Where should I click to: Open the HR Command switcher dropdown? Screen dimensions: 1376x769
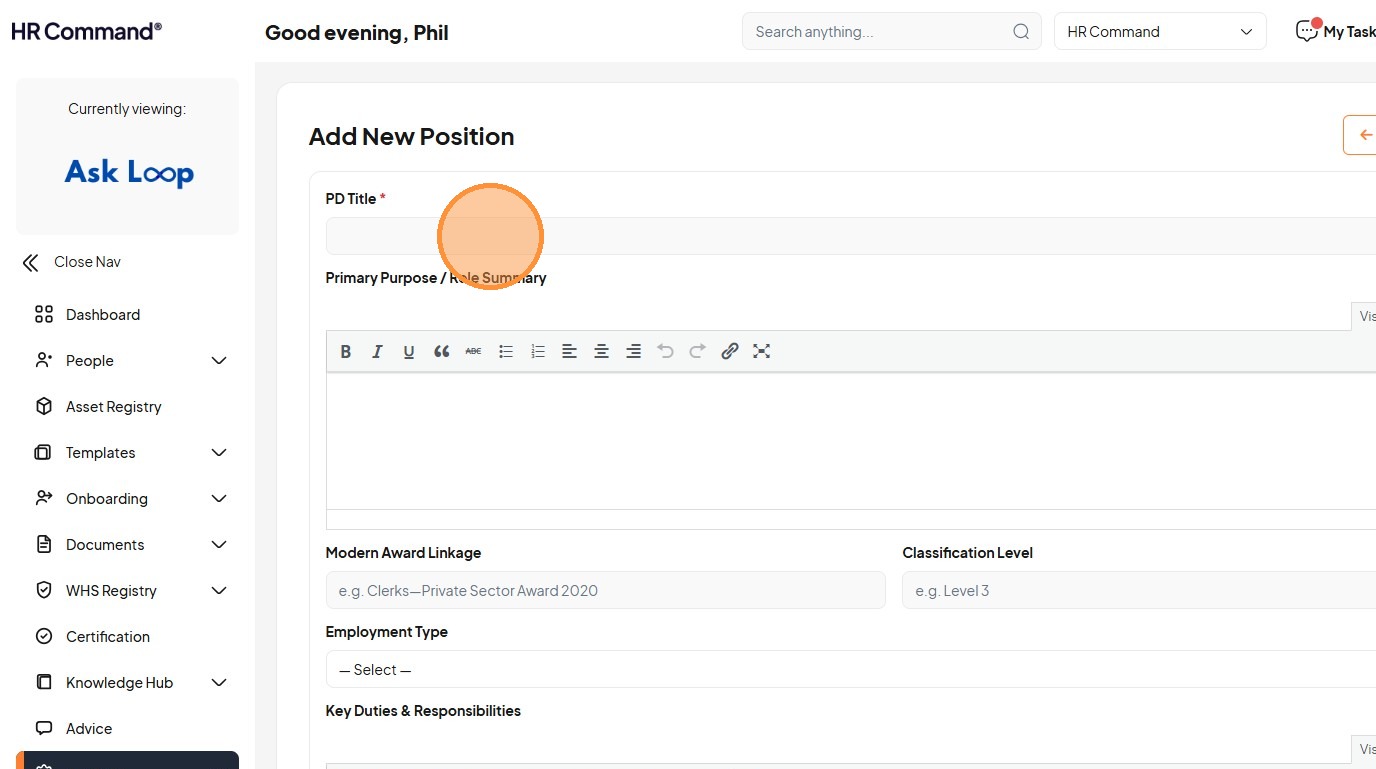[x=1160, y=32]
